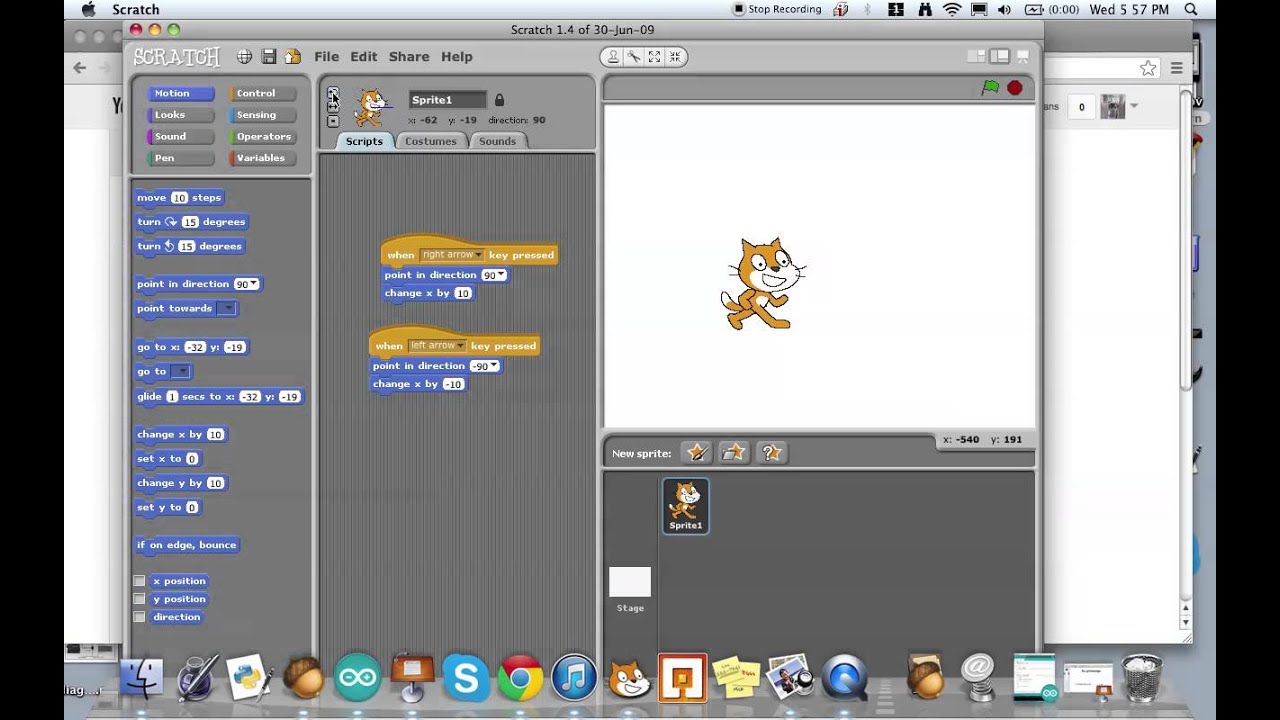Open the Chrome hamburger menu in browser window
The width and height of the screenshot is (1280, 720).
(x=1177, y=68)
